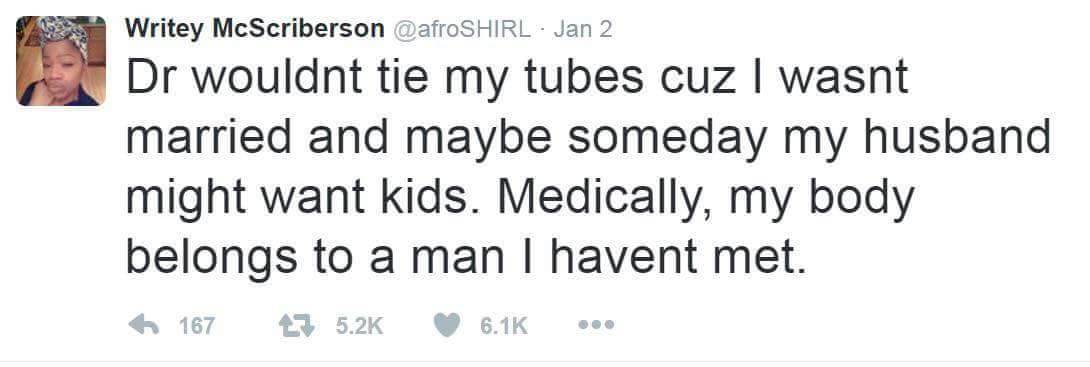Click the word "Medically" in the tweet

pyautogui.click(x=612, y=197)
